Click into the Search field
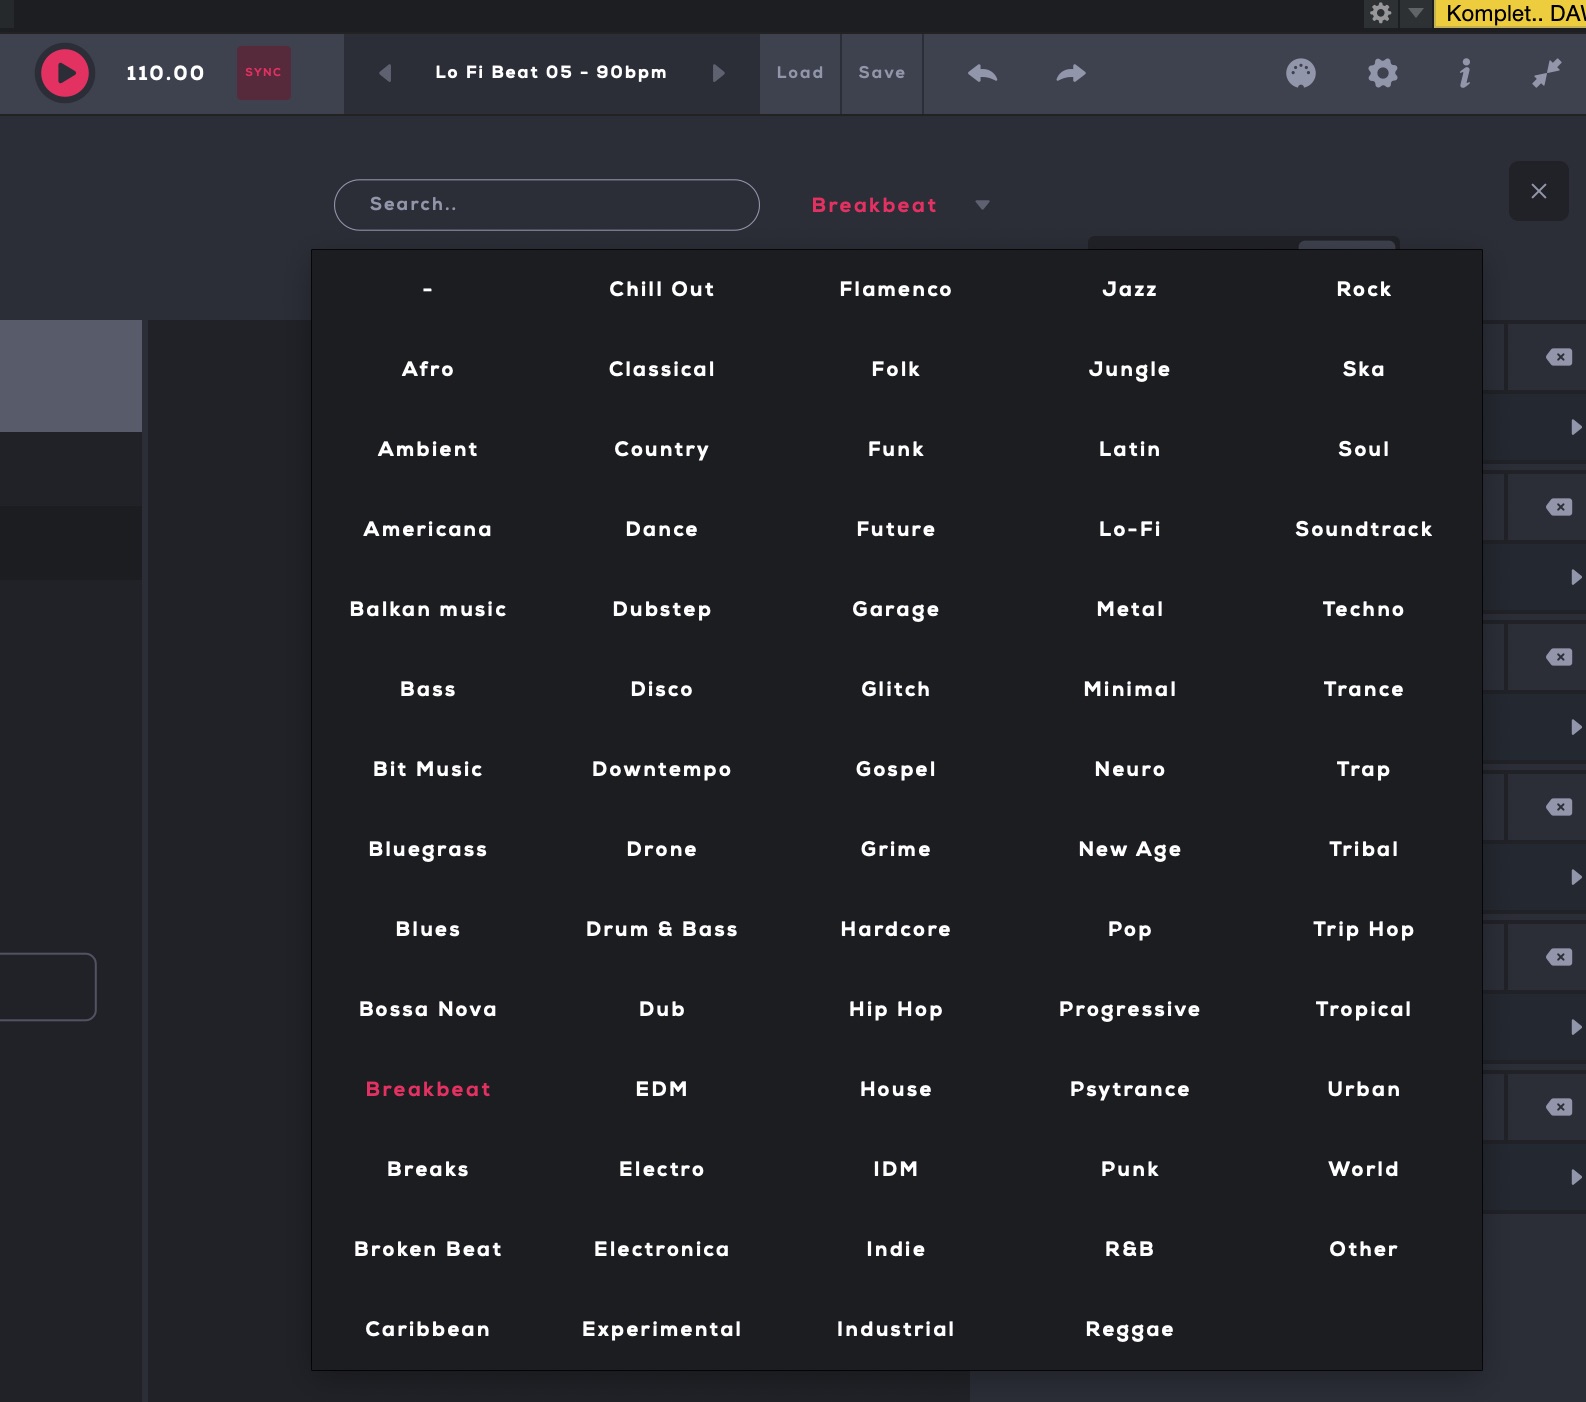The image size is (1586, 1402). coord(546,205)
